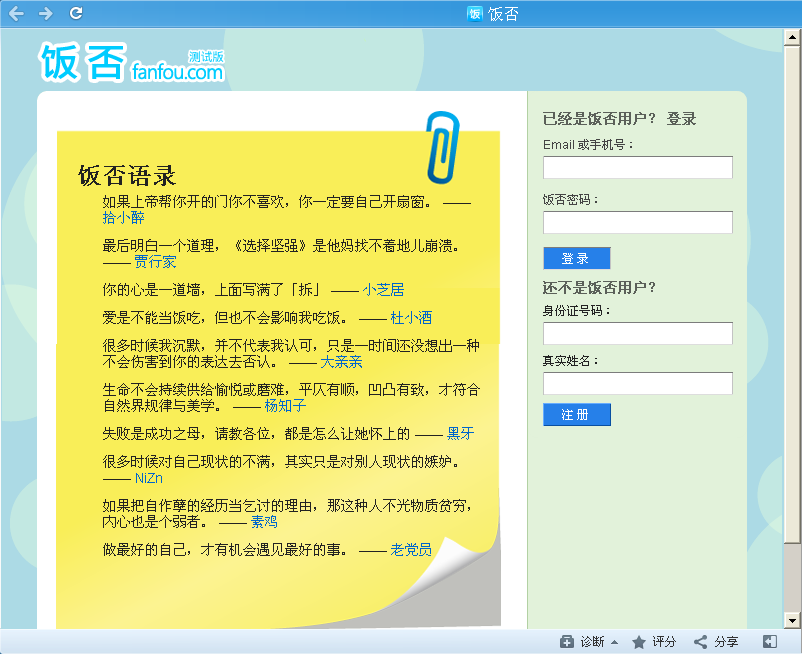Click the 身份证号码 label

click(576, 310)
